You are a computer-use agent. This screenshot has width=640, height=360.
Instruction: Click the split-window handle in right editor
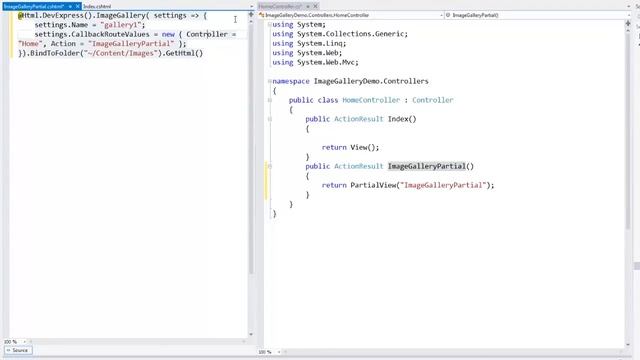click(628, 23)
